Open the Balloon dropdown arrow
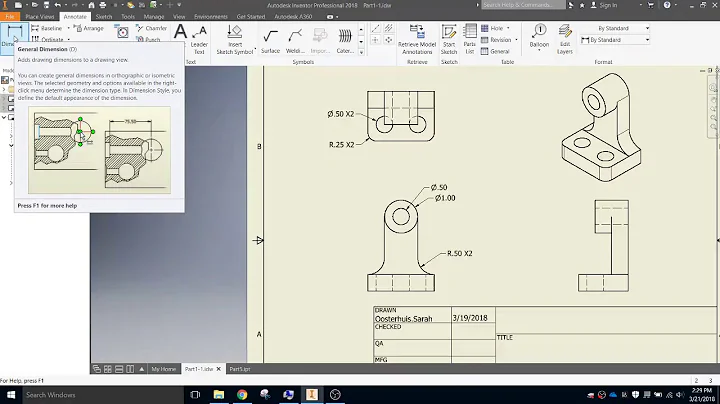 point(539,50)
